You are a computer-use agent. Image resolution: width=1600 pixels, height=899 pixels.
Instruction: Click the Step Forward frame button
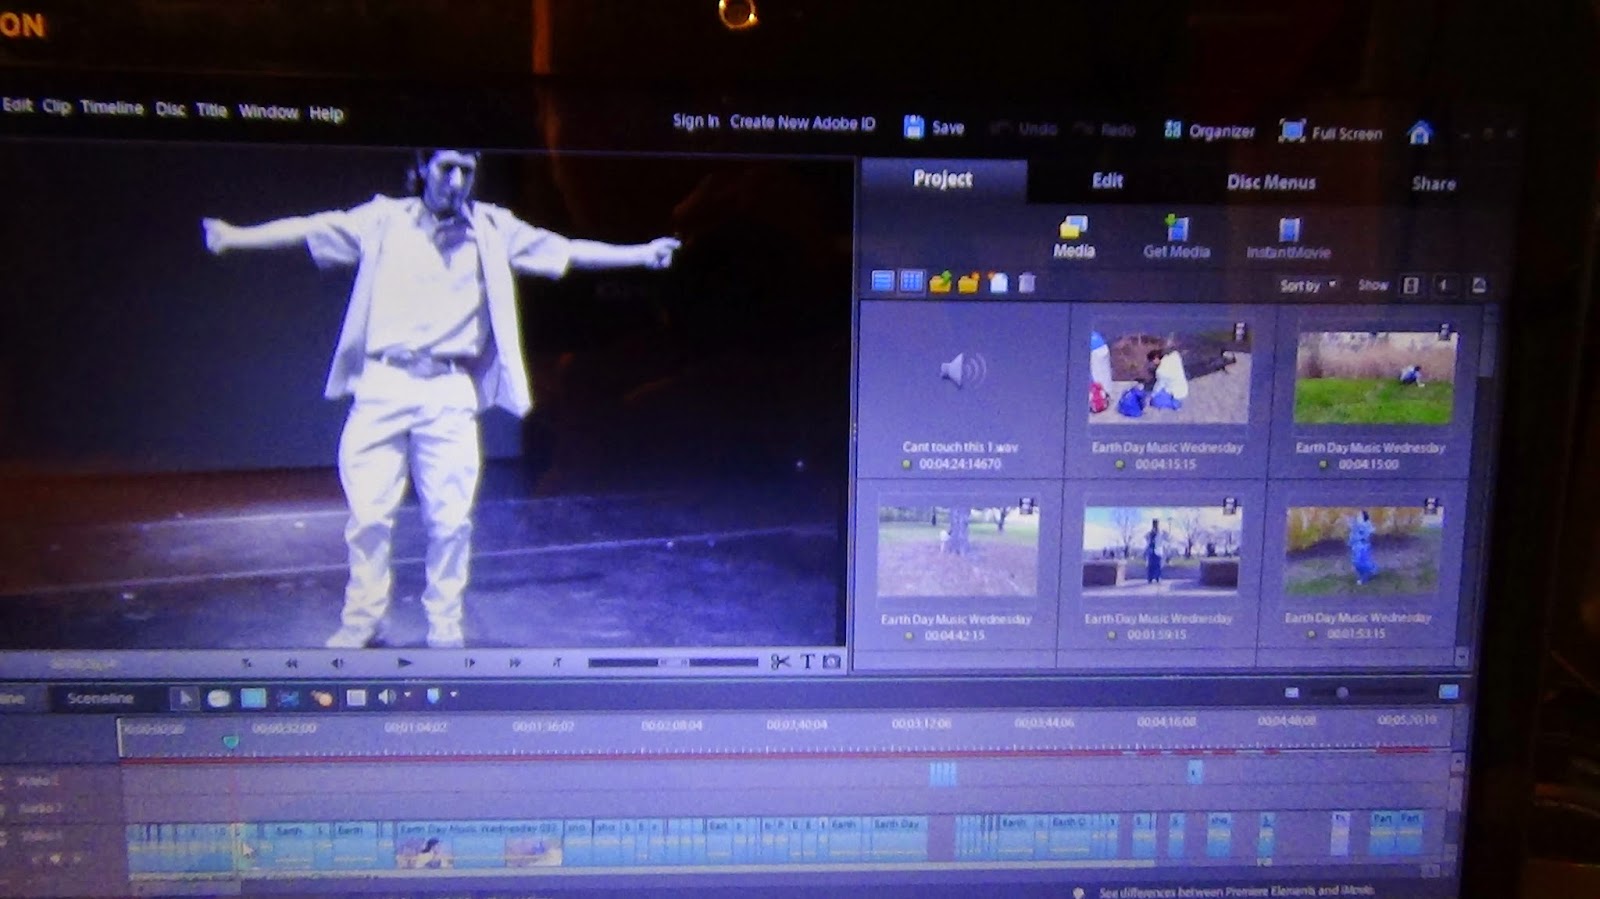tap(469, 662)
